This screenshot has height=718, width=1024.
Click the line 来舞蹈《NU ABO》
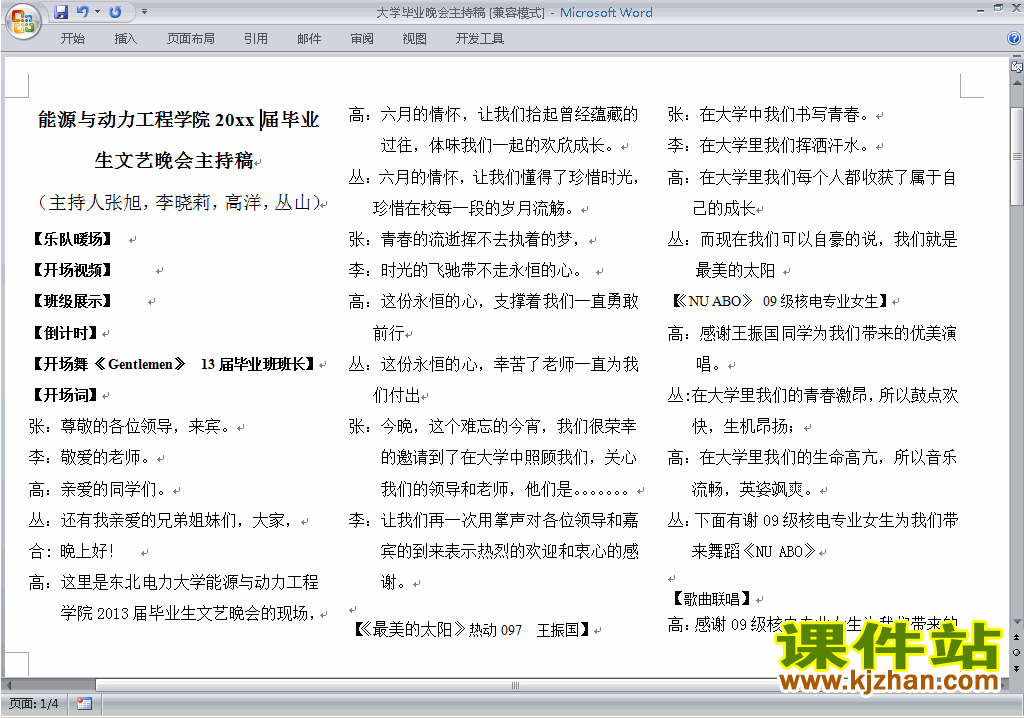(754, 551)
